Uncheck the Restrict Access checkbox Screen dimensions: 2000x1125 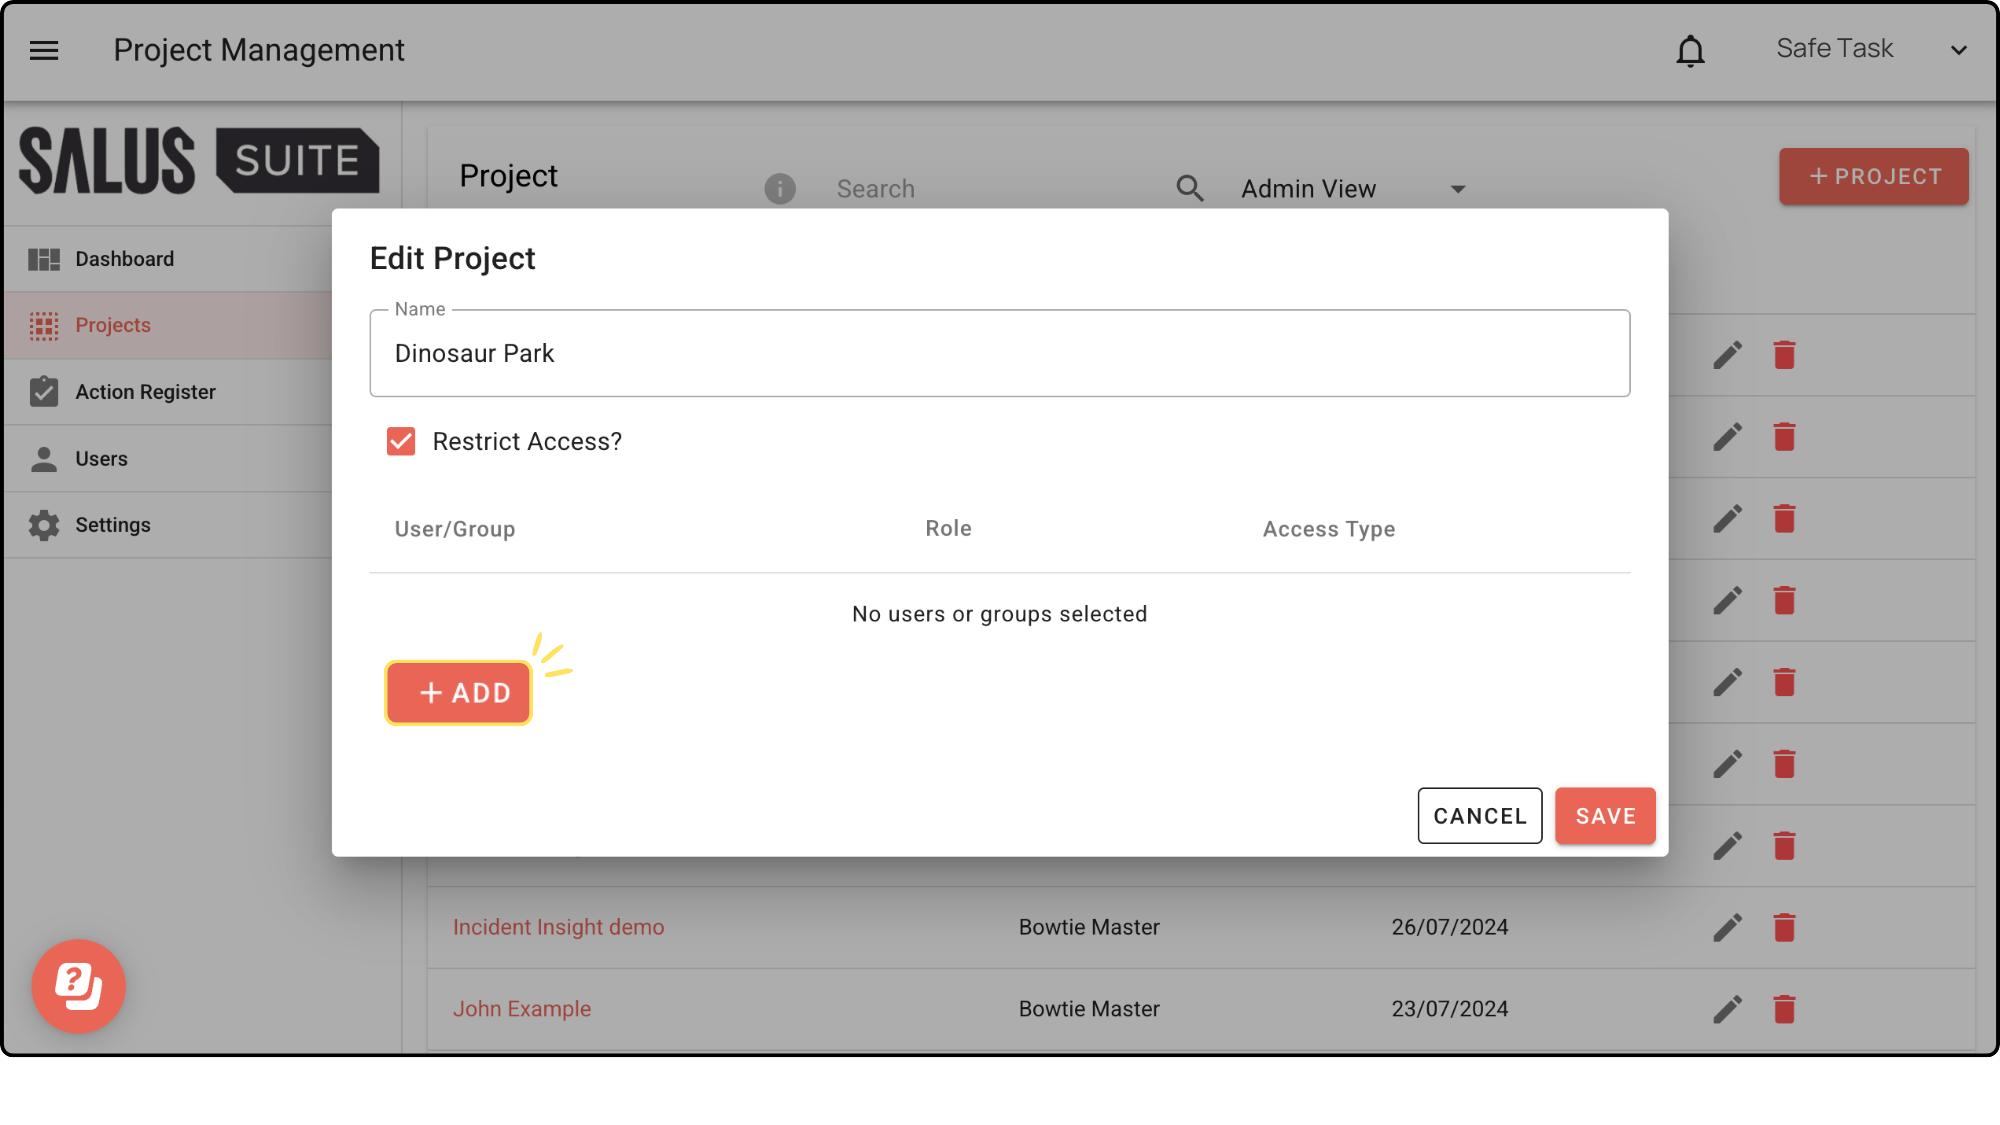401,441
